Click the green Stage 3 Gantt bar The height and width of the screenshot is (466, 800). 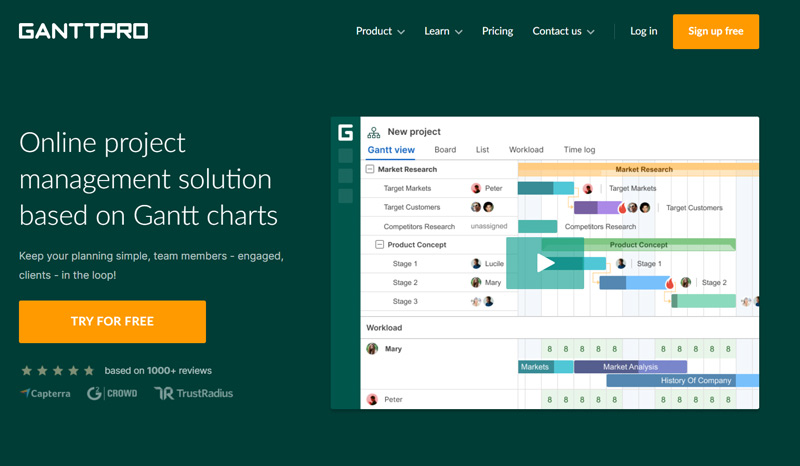pyautogui.click(x=704, y=301)
